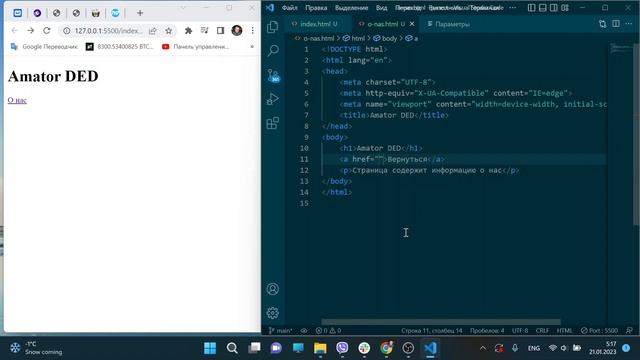
Task: Open notifications icon in VS Code status bar
Action: tap(629, 331)
